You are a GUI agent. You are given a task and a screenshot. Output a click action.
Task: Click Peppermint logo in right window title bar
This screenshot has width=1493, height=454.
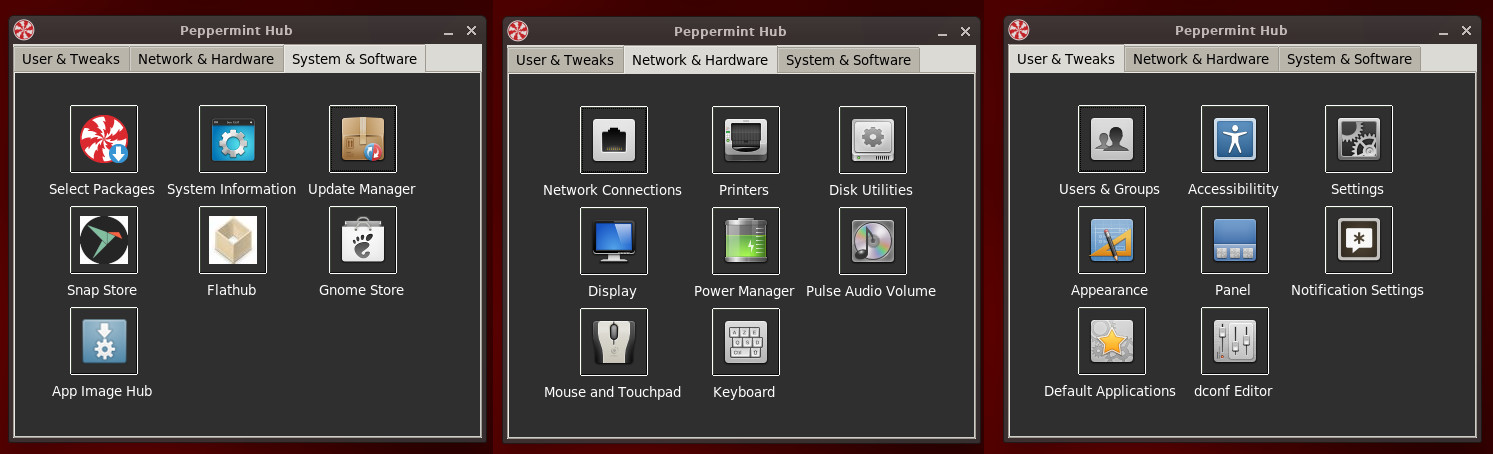click(x=1019, y=30)
